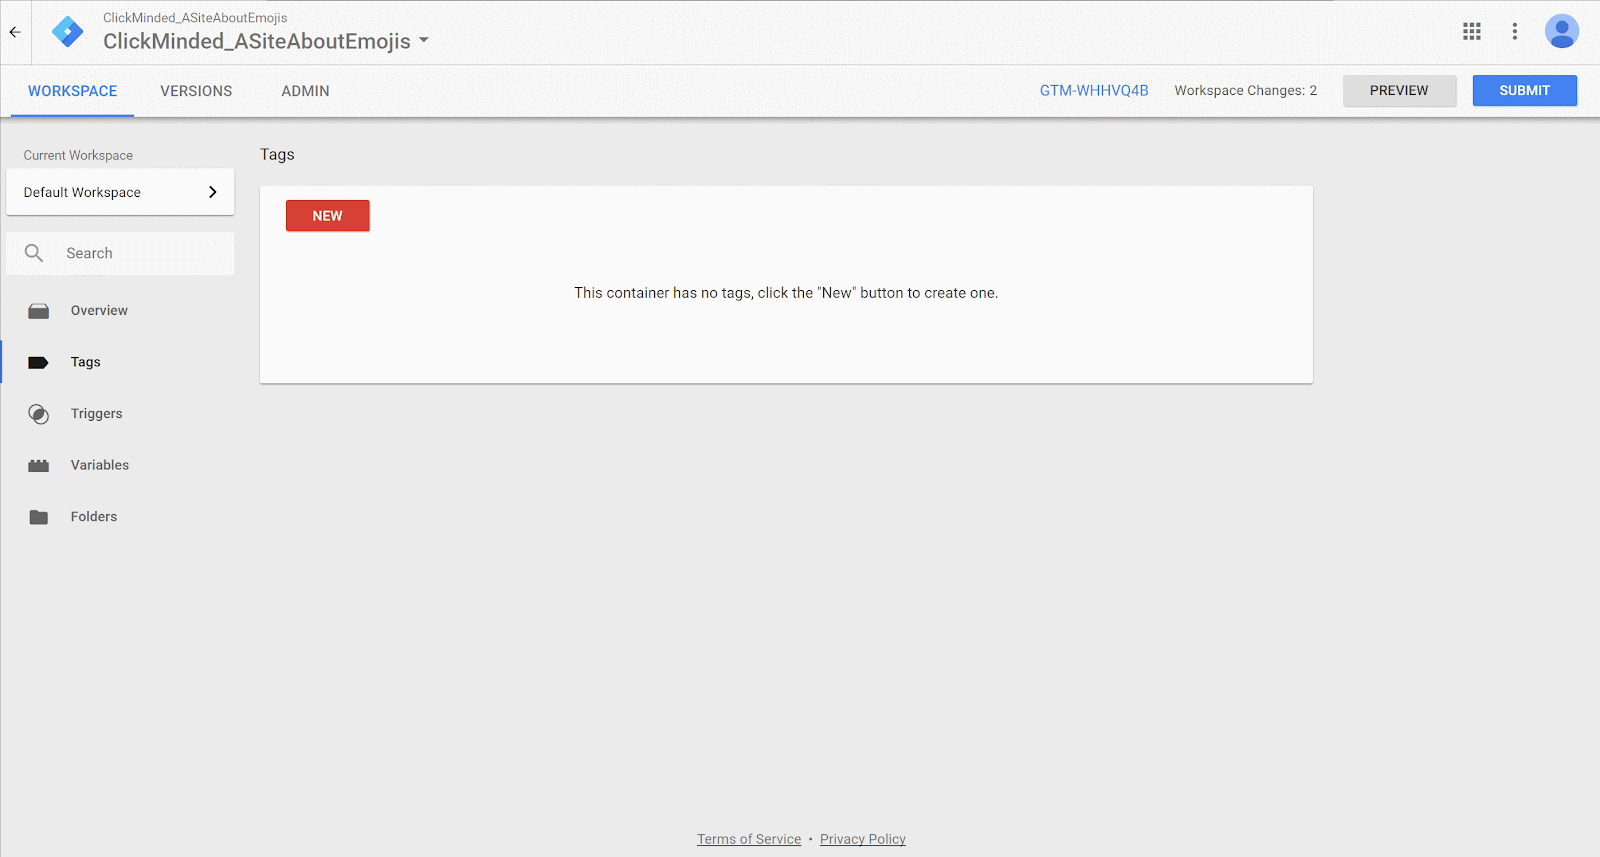This screenshot has width=1600, height=857.
Task: Open the GTM-WHHVQ4B container ID link
Action: 1094,91
